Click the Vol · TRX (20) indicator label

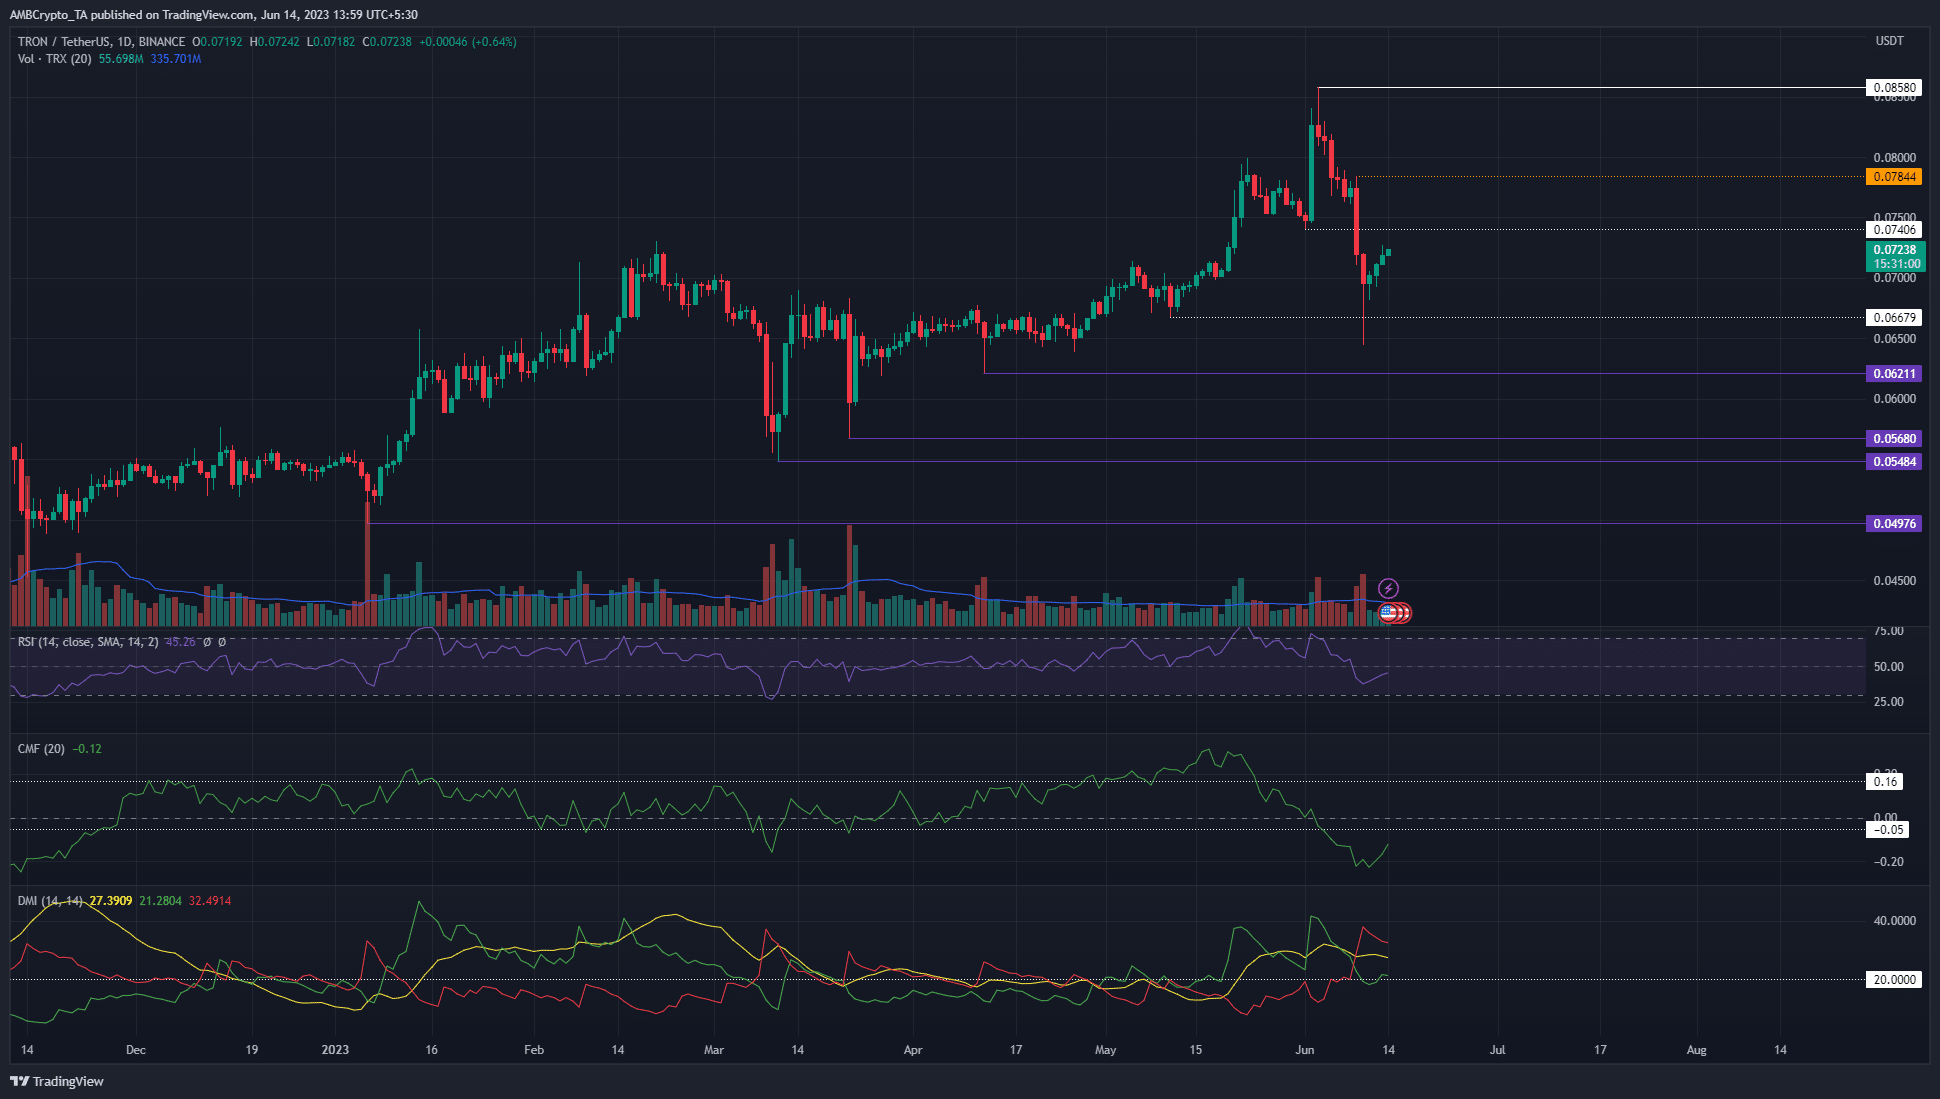(54, 59)
